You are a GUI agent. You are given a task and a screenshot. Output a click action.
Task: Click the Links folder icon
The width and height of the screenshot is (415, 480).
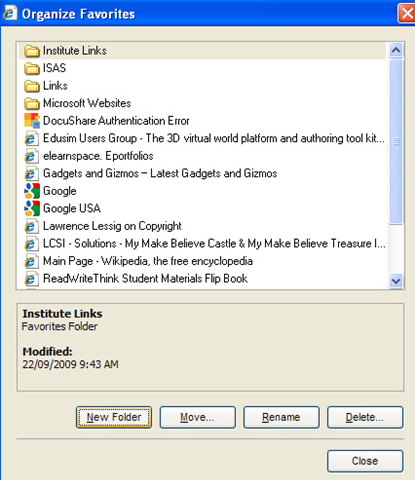(x=32, y=86)
